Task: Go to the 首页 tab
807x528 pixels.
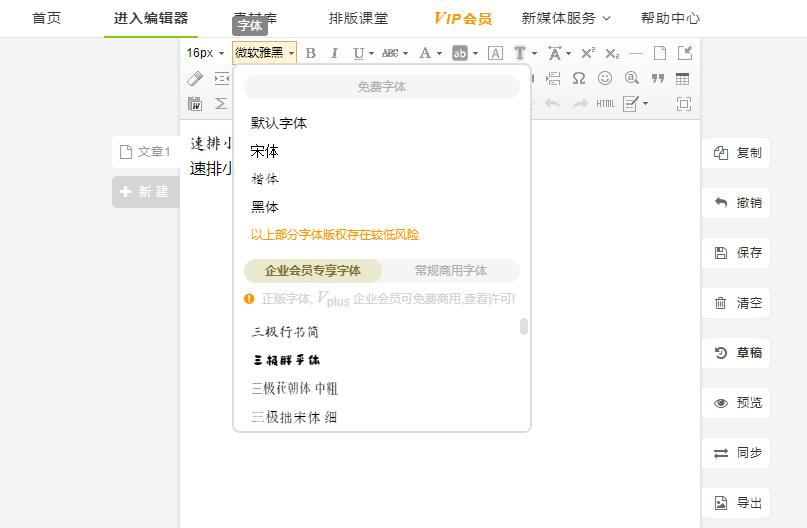Action: pos(46,19)
